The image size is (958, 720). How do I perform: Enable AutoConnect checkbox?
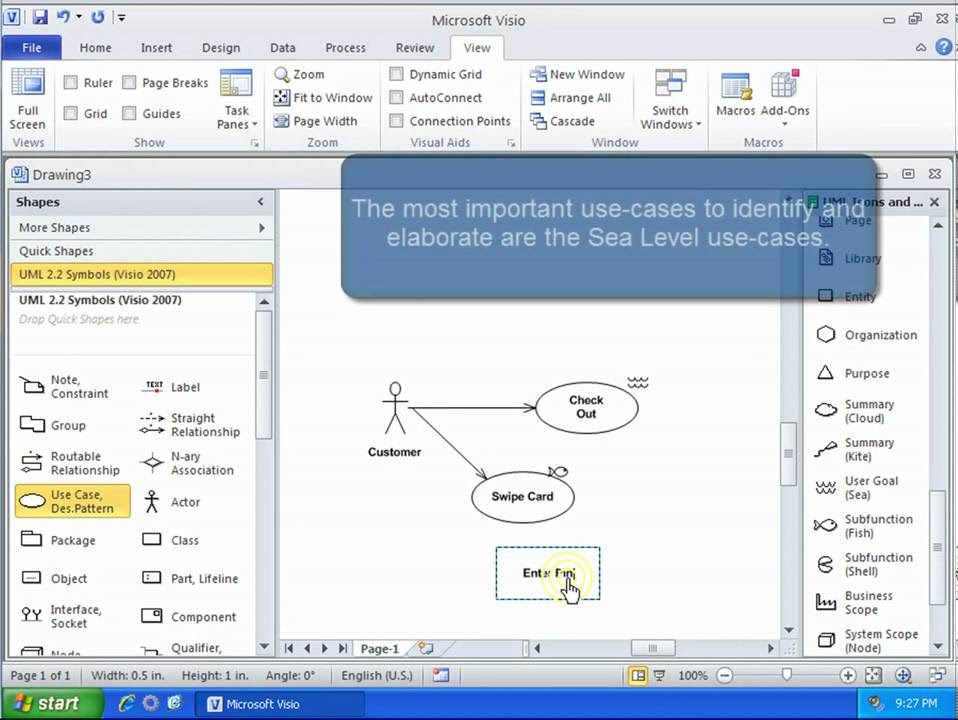tap(397, 97)
